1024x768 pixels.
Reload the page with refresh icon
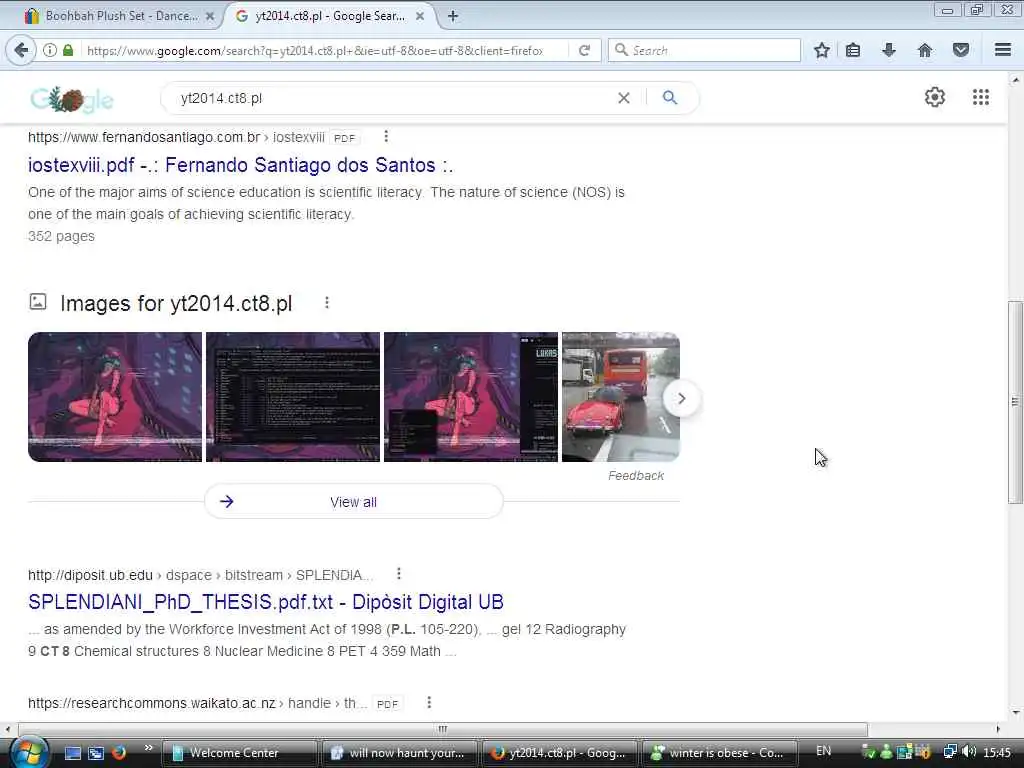click(584, 50)
